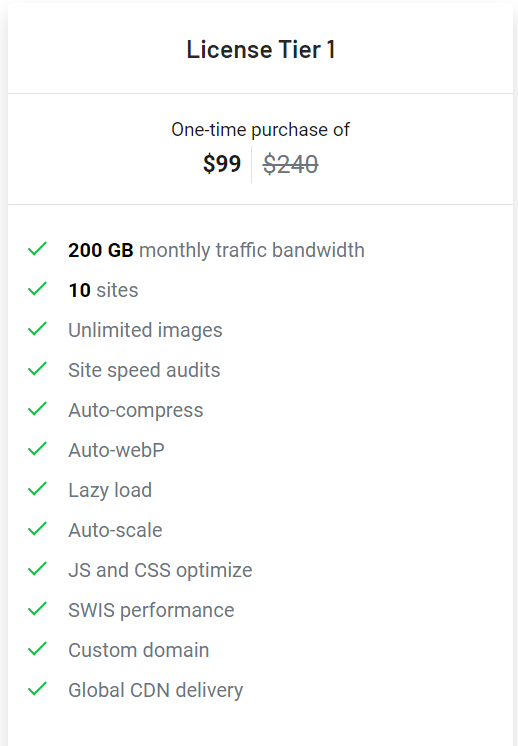Click the checkmark beside Global CDN delivery
Screen dimensions: 518x746
37,688
